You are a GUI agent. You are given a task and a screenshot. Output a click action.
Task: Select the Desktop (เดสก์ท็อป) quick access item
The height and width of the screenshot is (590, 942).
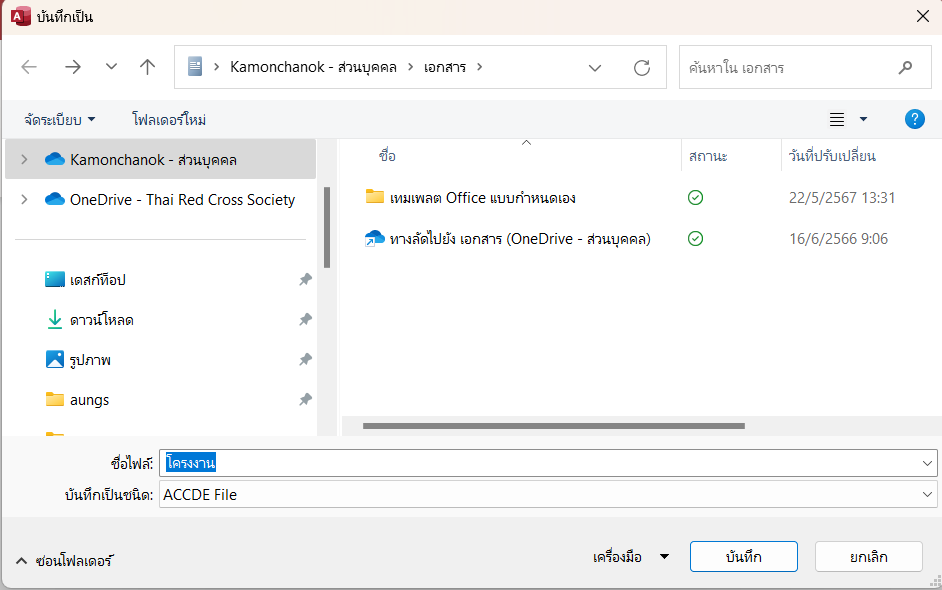[x=97, y=280]
